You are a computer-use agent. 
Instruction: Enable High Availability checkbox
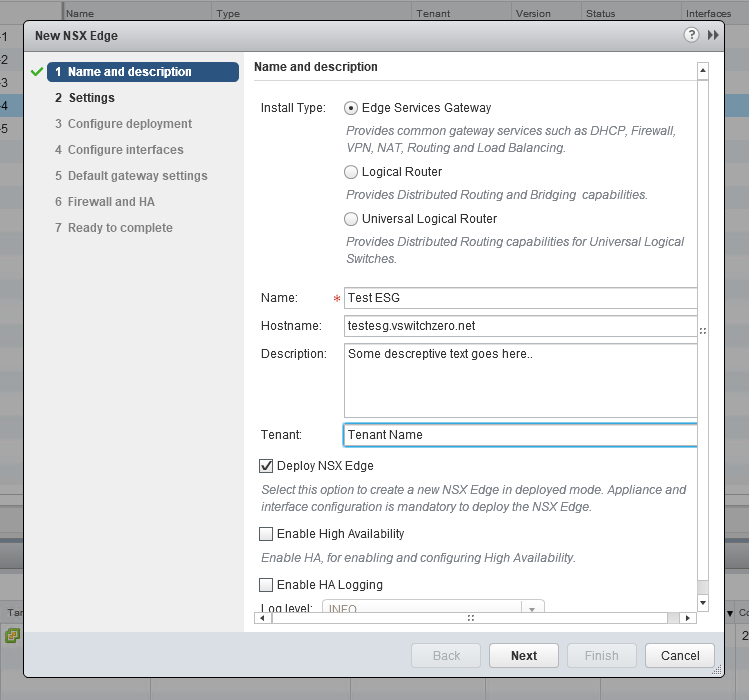pos(266,534)
